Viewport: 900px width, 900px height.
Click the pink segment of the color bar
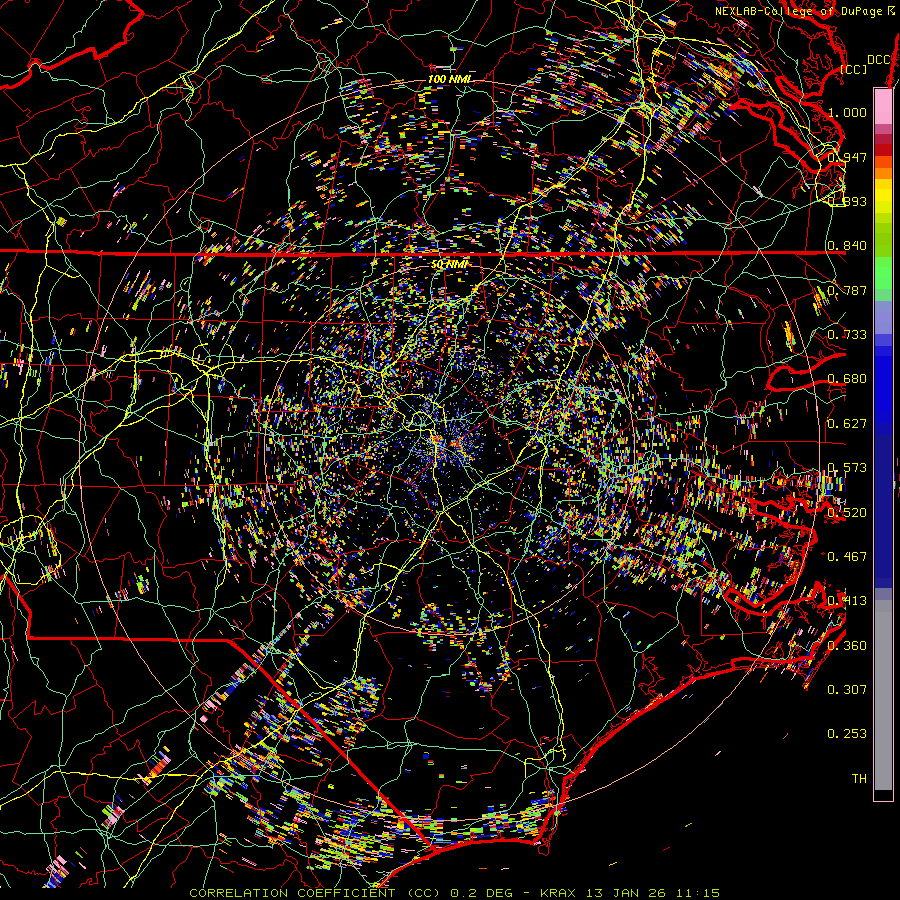[883, 106]
